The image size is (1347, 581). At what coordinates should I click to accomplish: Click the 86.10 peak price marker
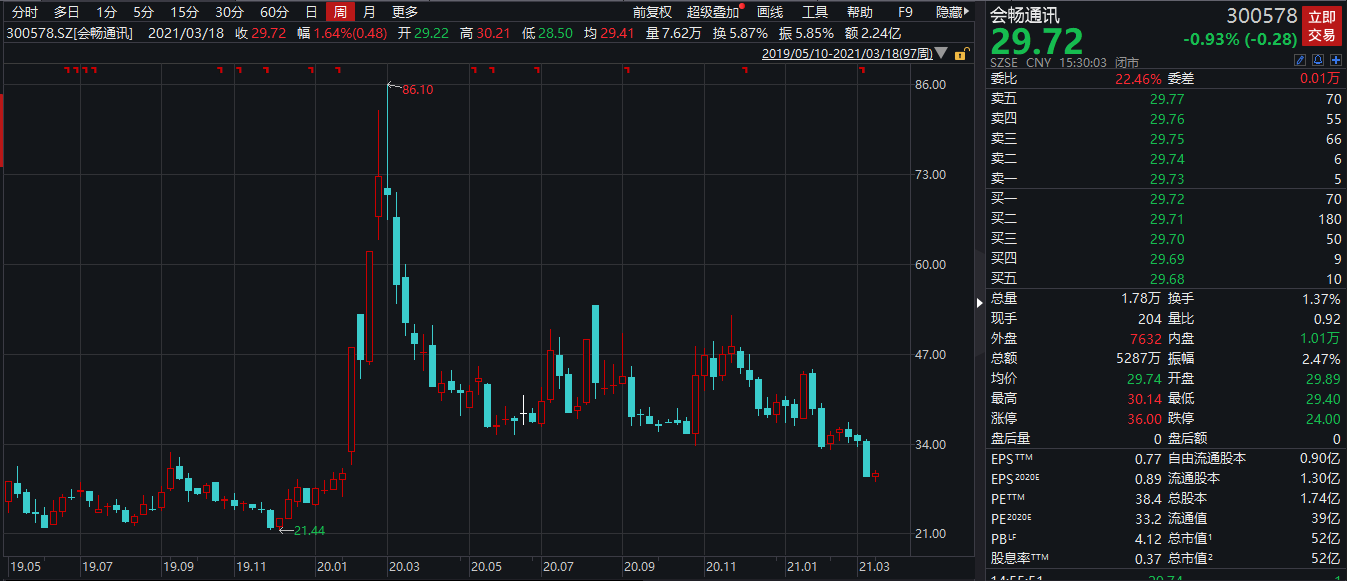(x=418, y=90)
